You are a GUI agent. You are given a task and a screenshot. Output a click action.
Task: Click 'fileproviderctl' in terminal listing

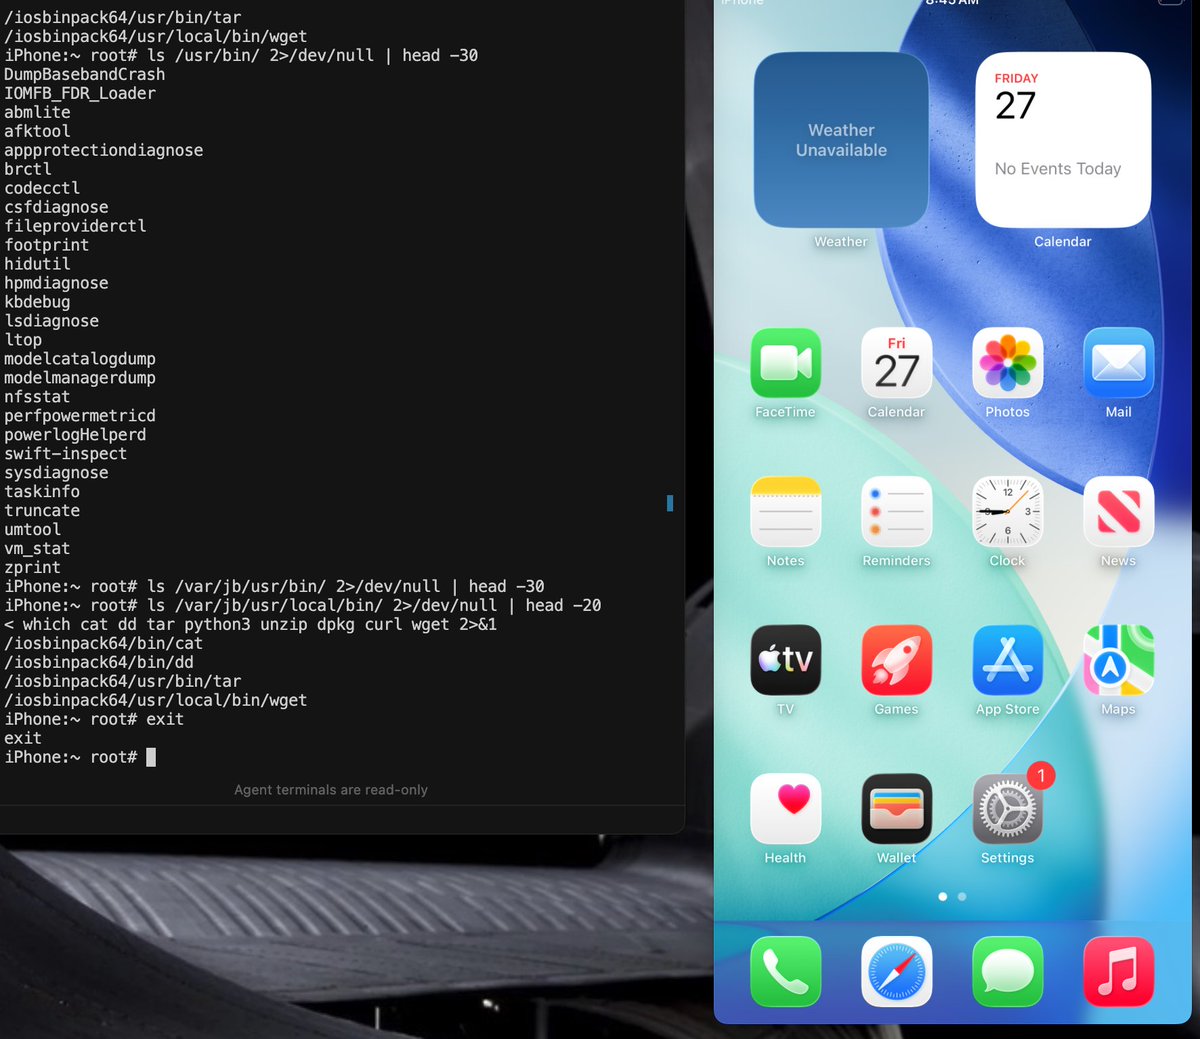[x=75, y=226]
